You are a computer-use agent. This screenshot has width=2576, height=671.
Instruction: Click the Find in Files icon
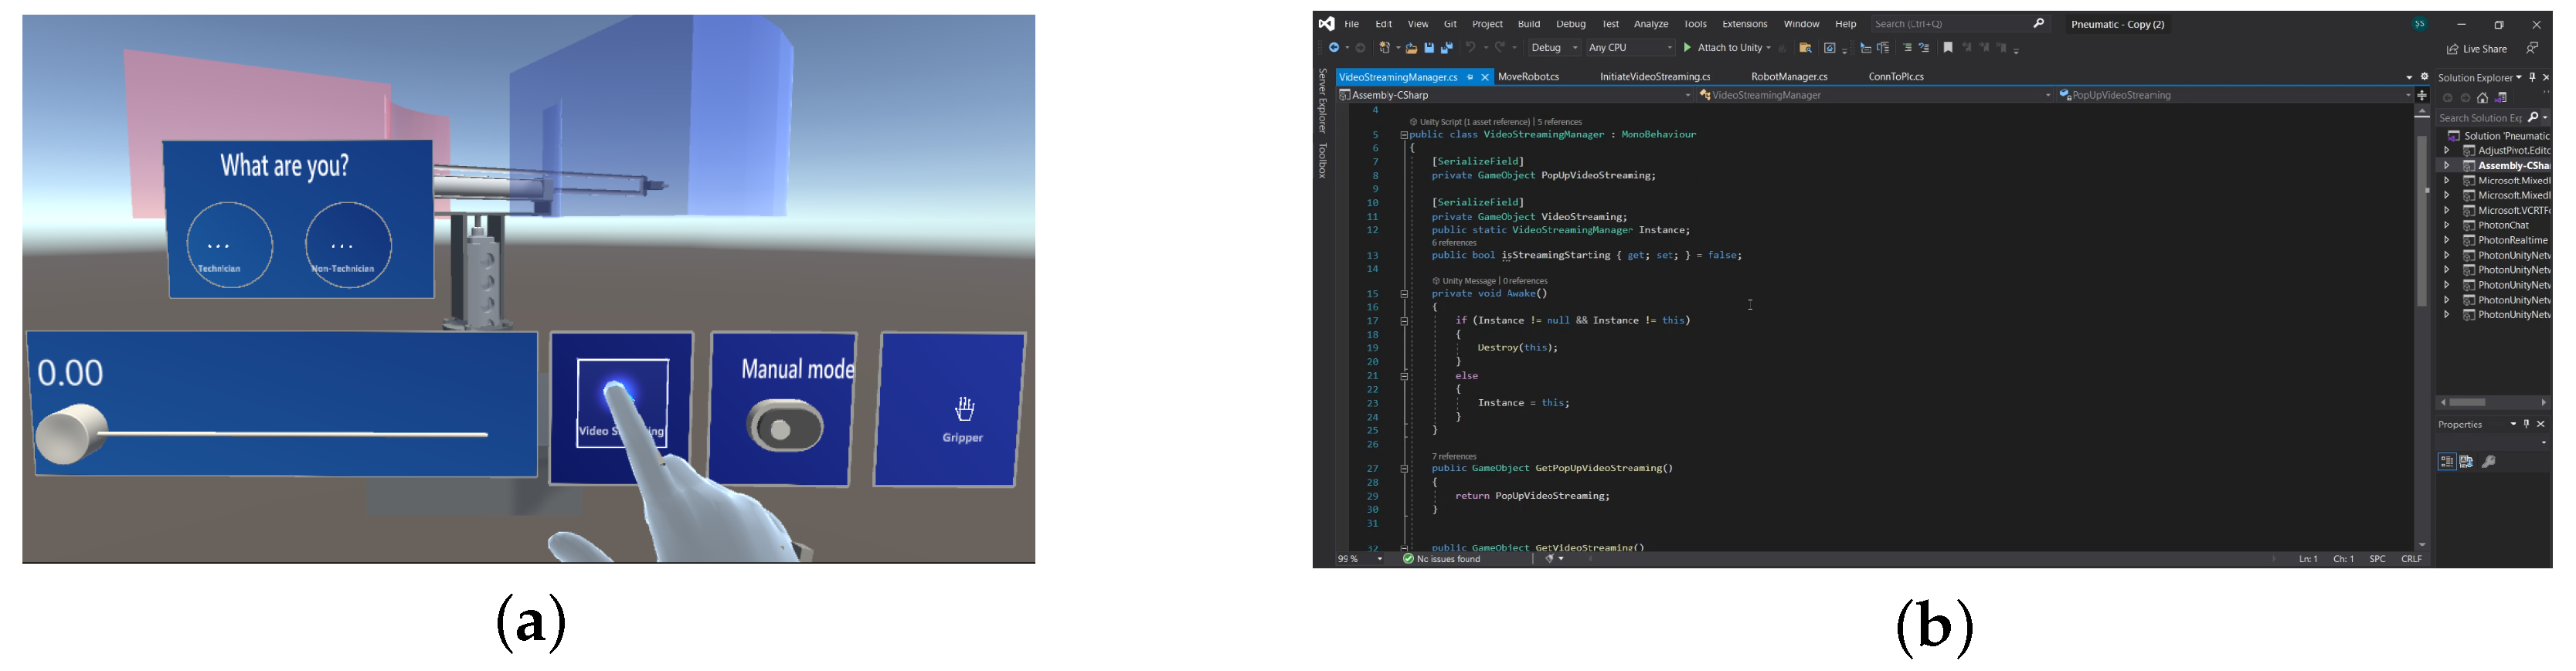tap(1805, 48)
